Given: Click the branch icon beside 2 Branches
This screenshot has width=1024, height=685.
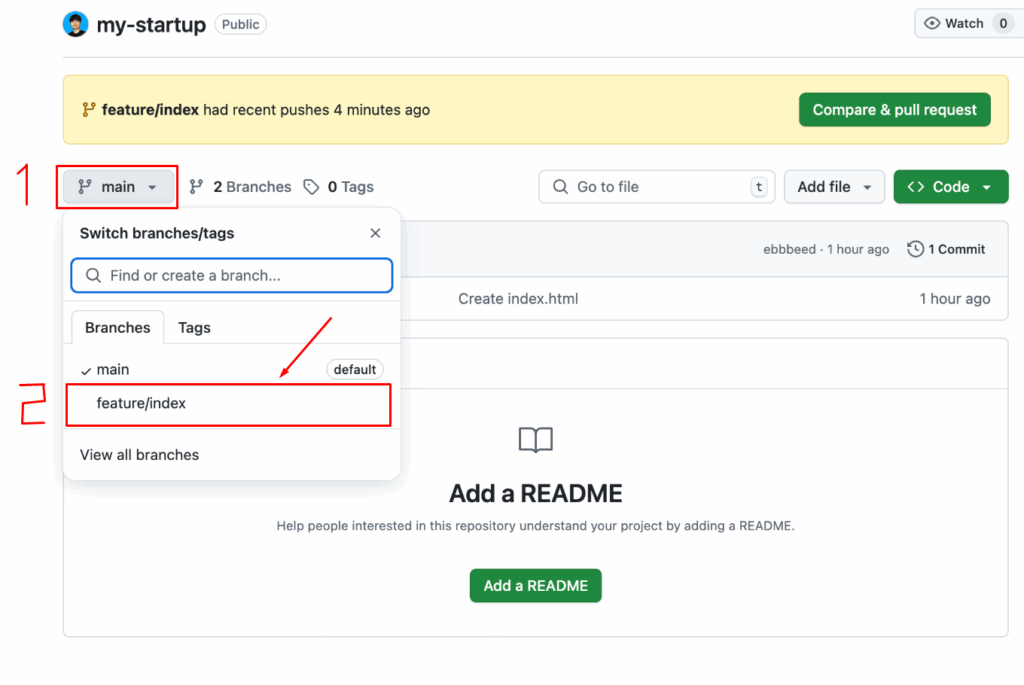Looking at the screenshot, I should (x=197, y=187).
